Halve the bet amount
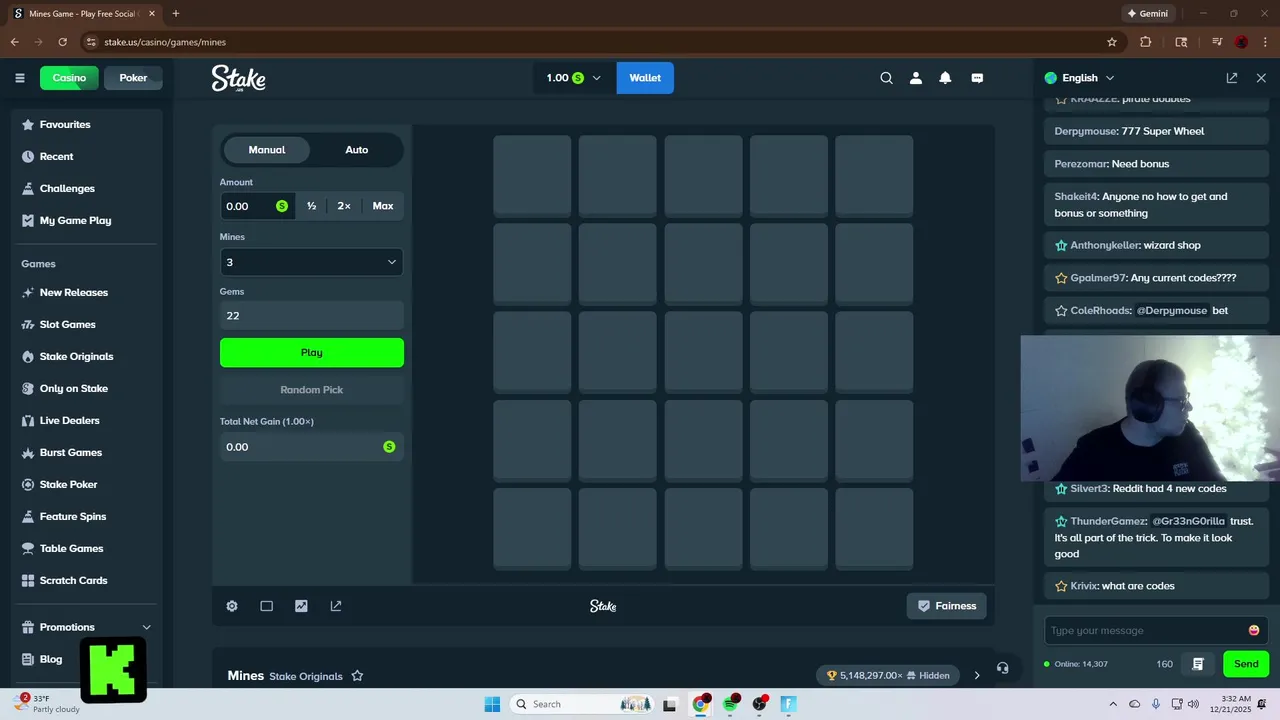The height and width of the screenshot is (720, 1280). (312, 206)
